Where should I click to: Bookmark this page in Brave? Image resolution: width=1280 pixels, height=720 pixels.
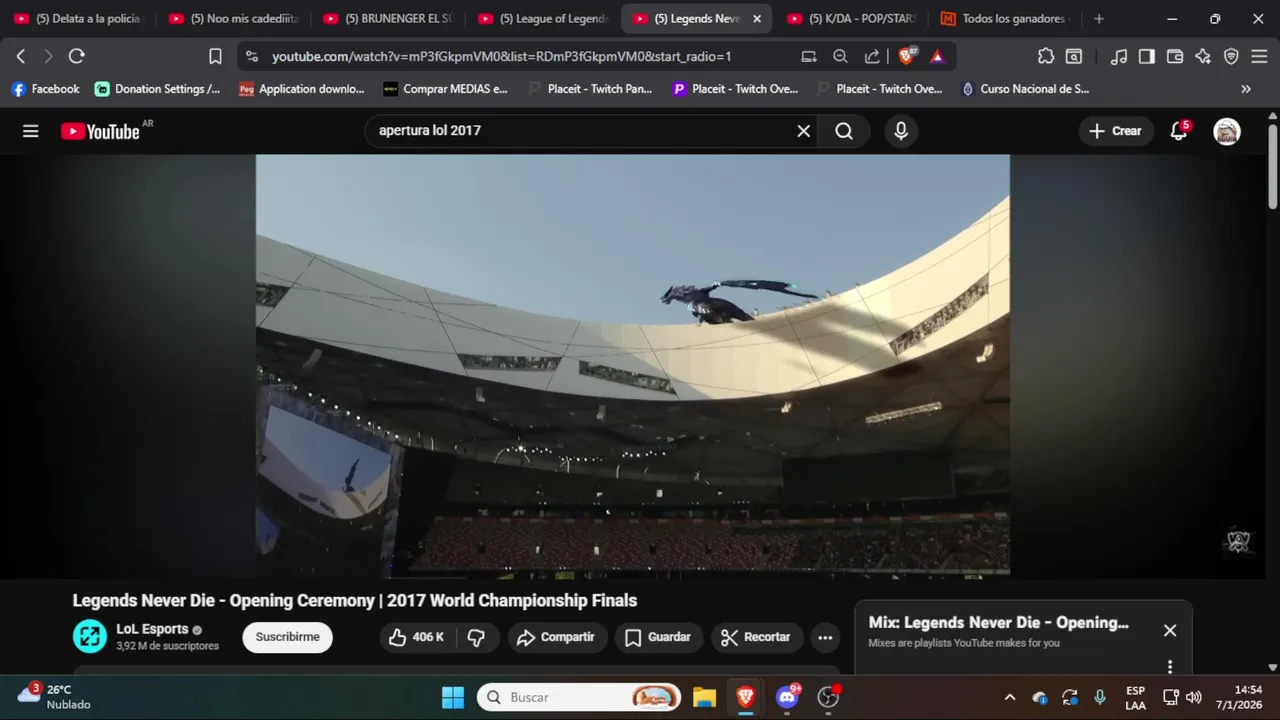[x=215, y=56]
